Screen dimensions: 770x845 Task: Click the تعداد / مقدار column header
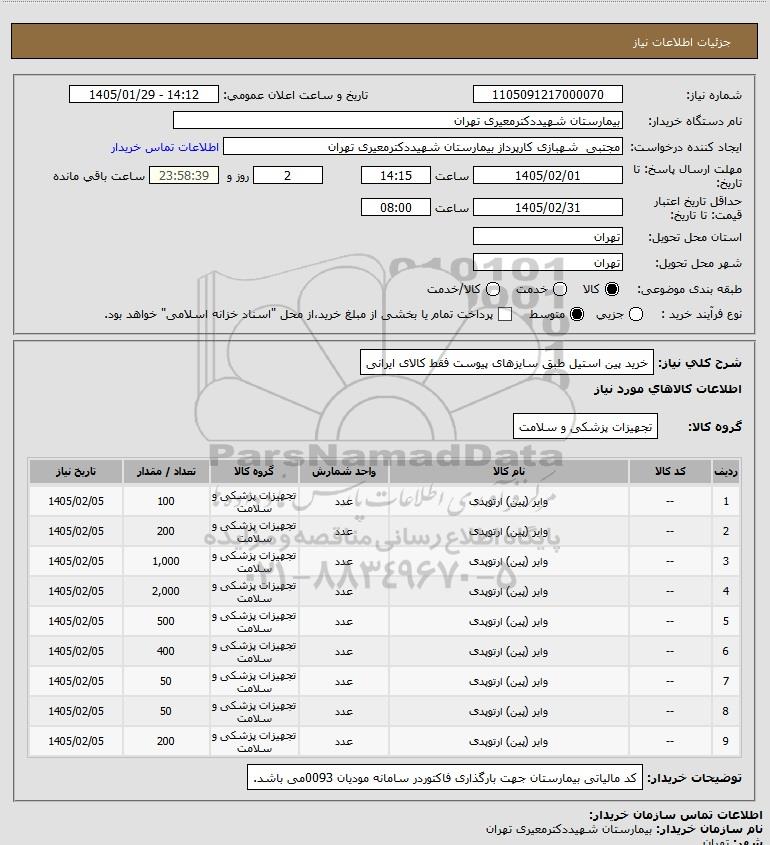pyautogui.click(x=166, y=472)
